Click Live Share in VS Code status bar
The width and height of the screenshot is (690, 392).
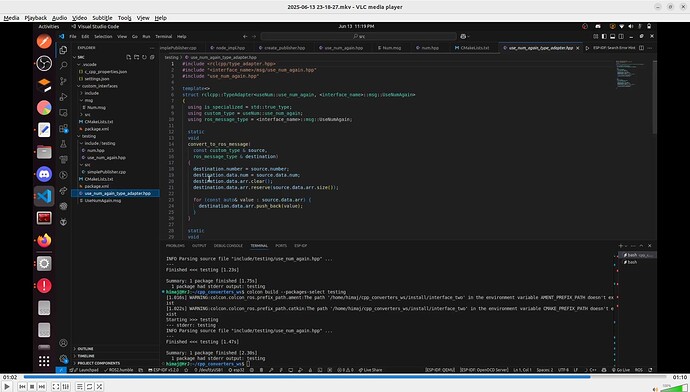(370, 370)
